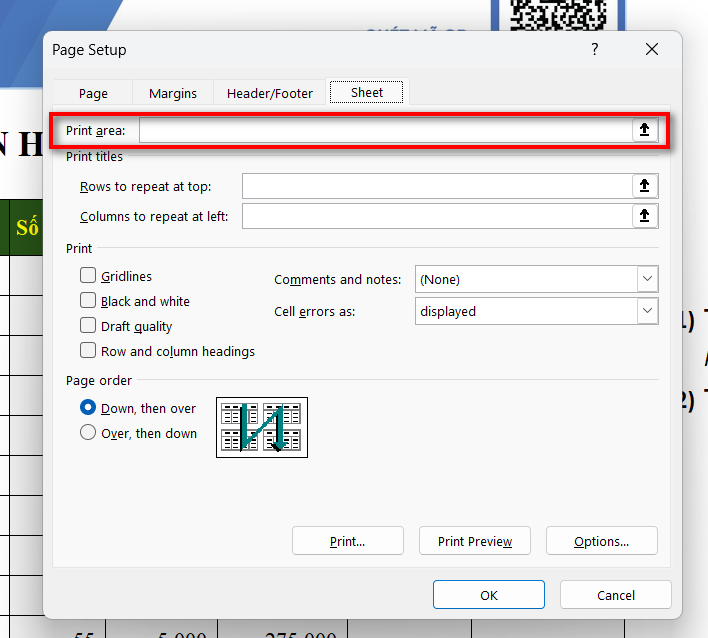Click Rows to repeat collapse-dialog icon

645,186
